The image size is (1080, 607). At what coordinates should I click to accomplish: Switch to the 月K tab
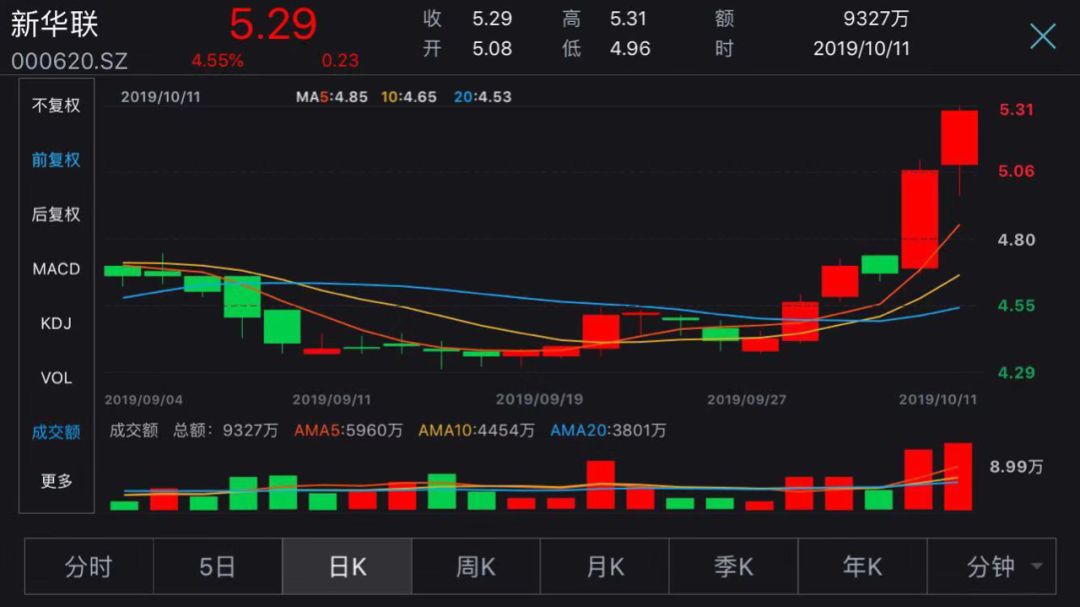click(605, 566)
